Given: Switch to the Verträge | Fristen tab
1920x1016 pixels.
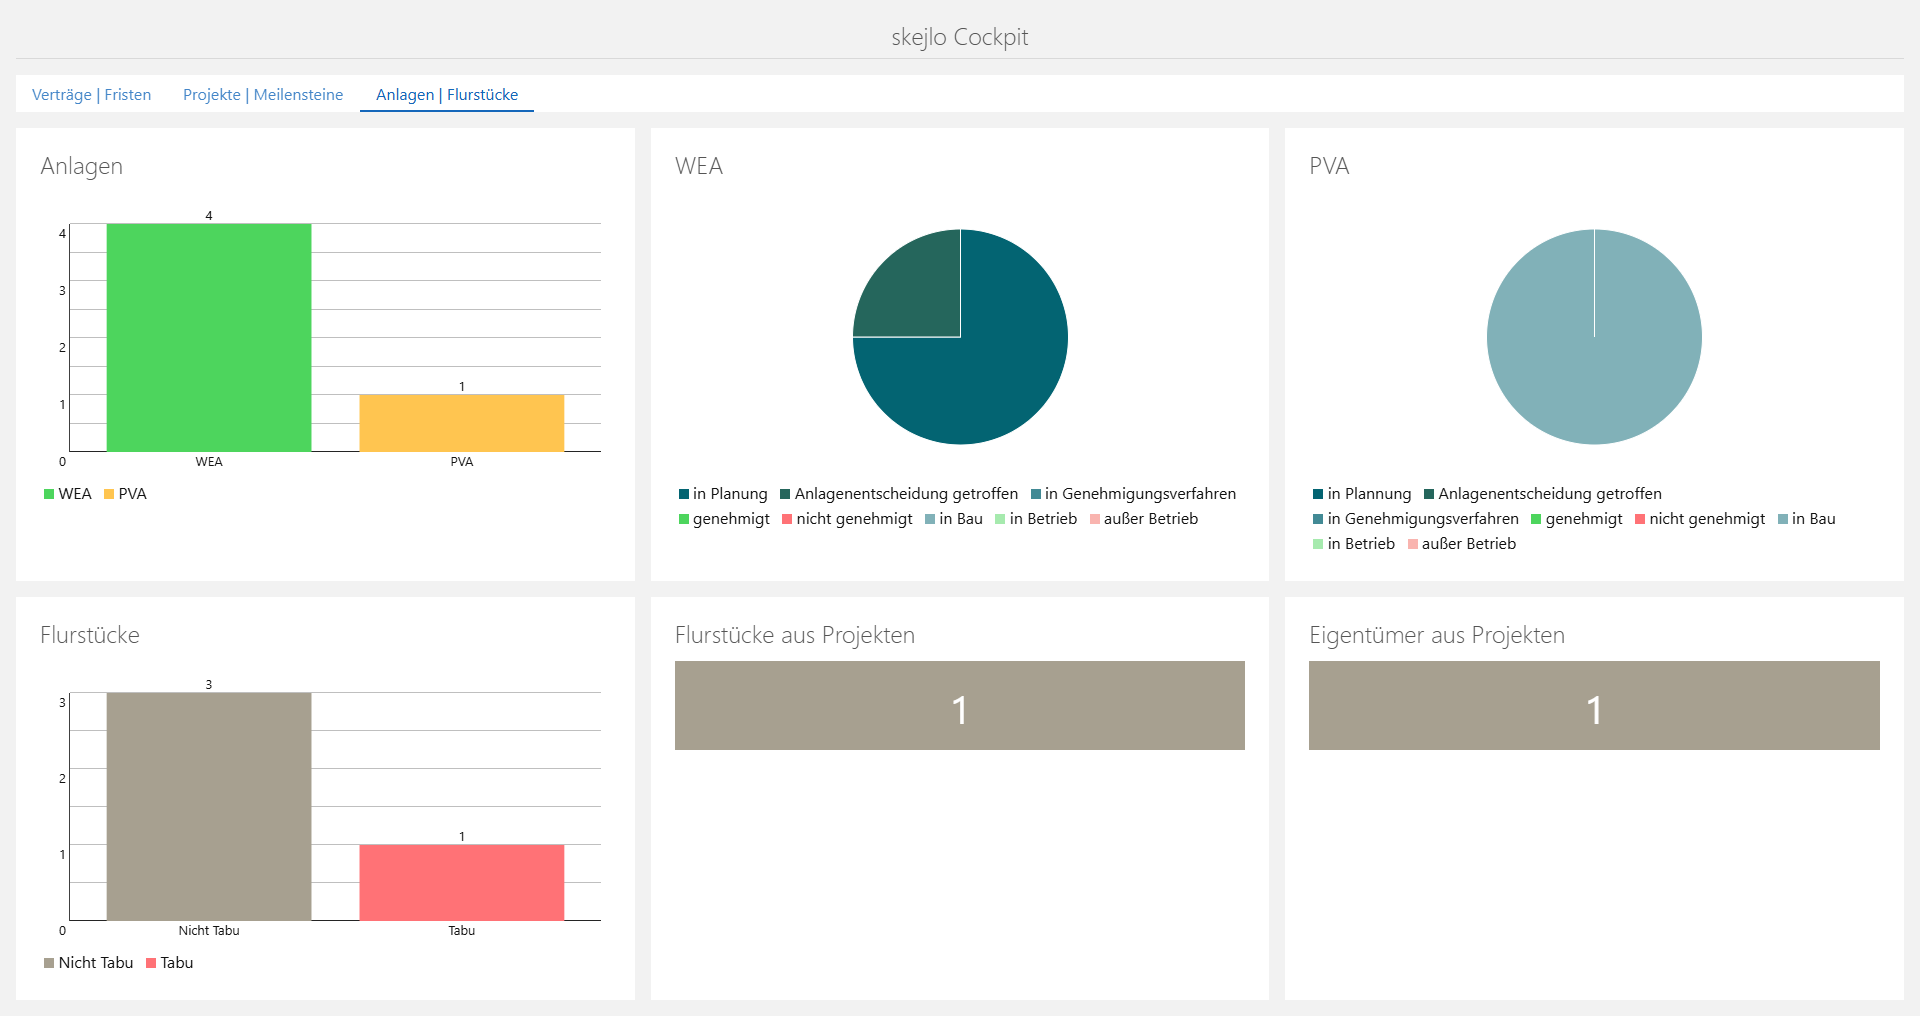Looking at the screenshot, I should pyautogui.click(x=91, y=95).
